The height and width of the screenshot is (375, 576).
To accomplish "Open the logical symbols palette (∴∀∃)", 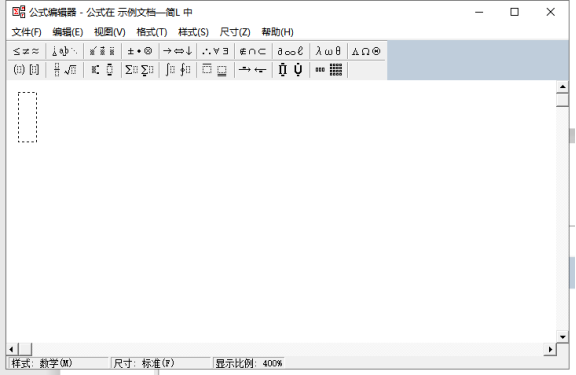I will pos(215,51).
